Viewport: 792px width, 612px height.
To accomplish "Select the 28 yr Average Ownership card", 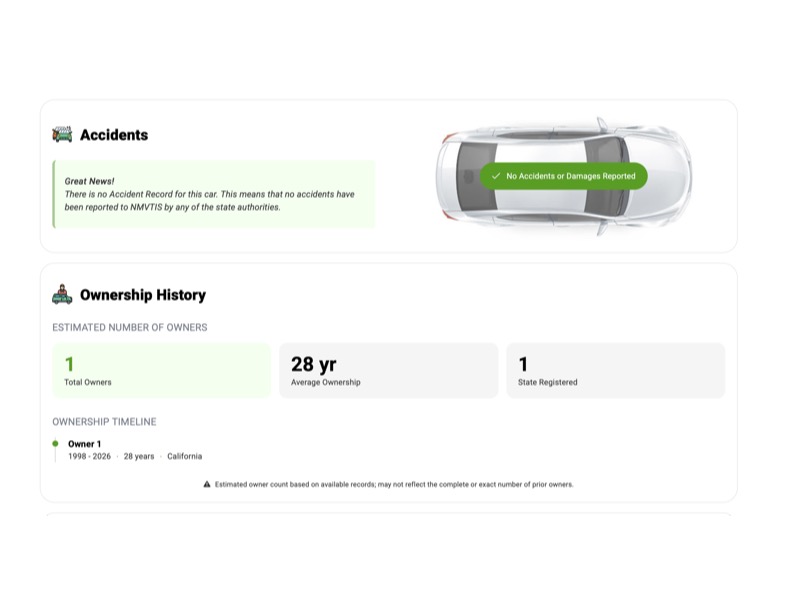I will point(388,371).
